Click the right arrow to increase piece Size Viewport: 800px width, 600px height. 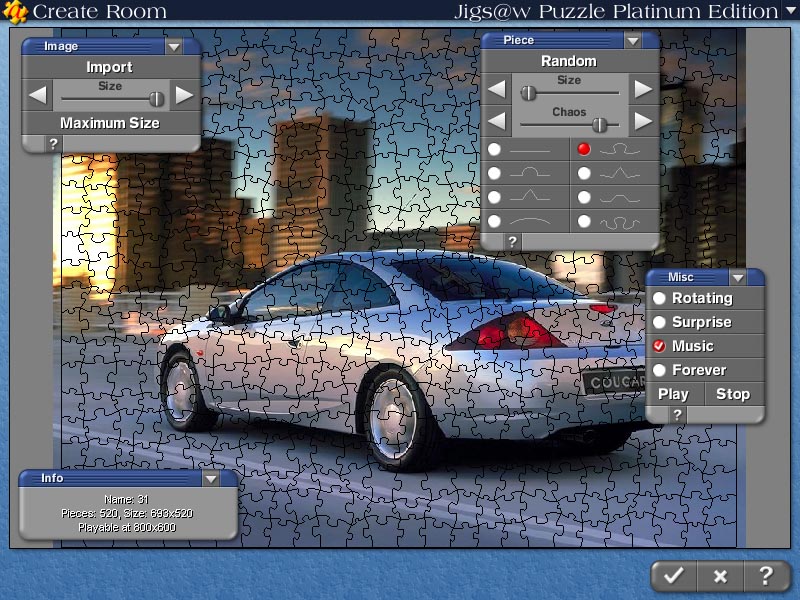644,89
